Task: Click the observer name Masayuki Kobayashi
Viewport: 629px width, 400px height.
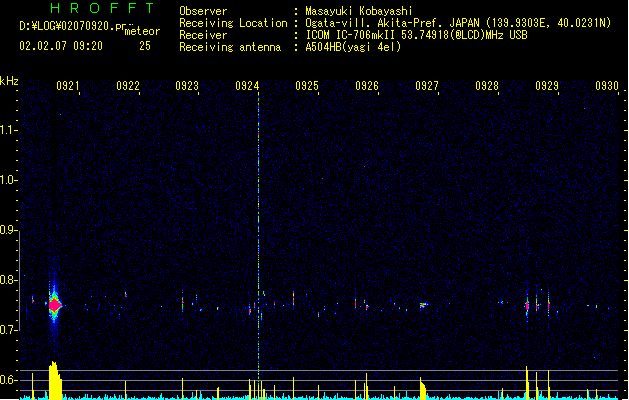Action: [359, 11]
